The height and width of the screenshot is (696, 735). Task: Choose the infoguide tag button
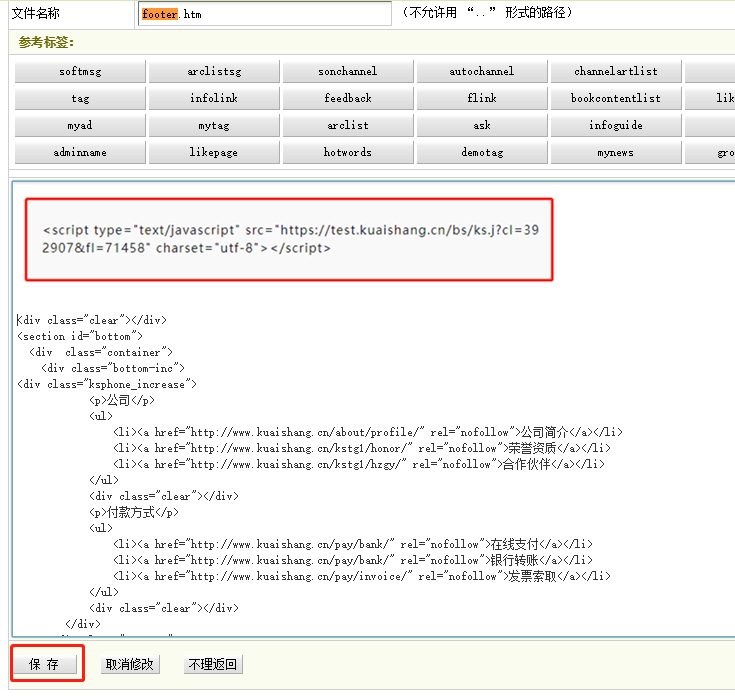point(616,126)
